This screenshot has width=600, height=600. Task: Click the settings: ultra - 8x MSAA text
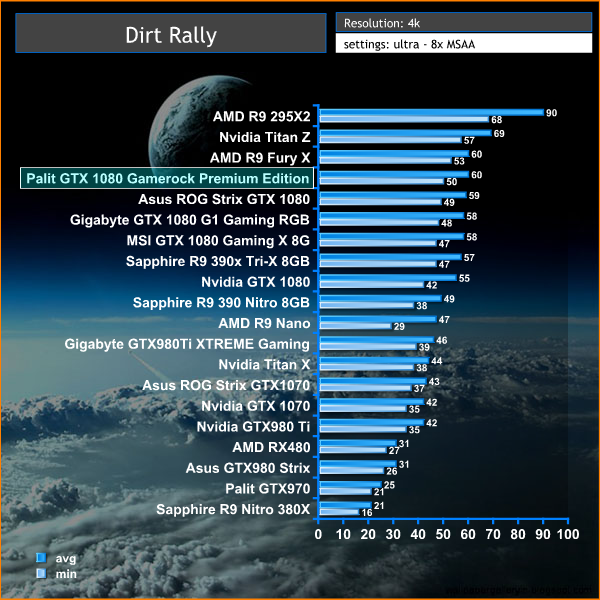[x=409, y=44]
